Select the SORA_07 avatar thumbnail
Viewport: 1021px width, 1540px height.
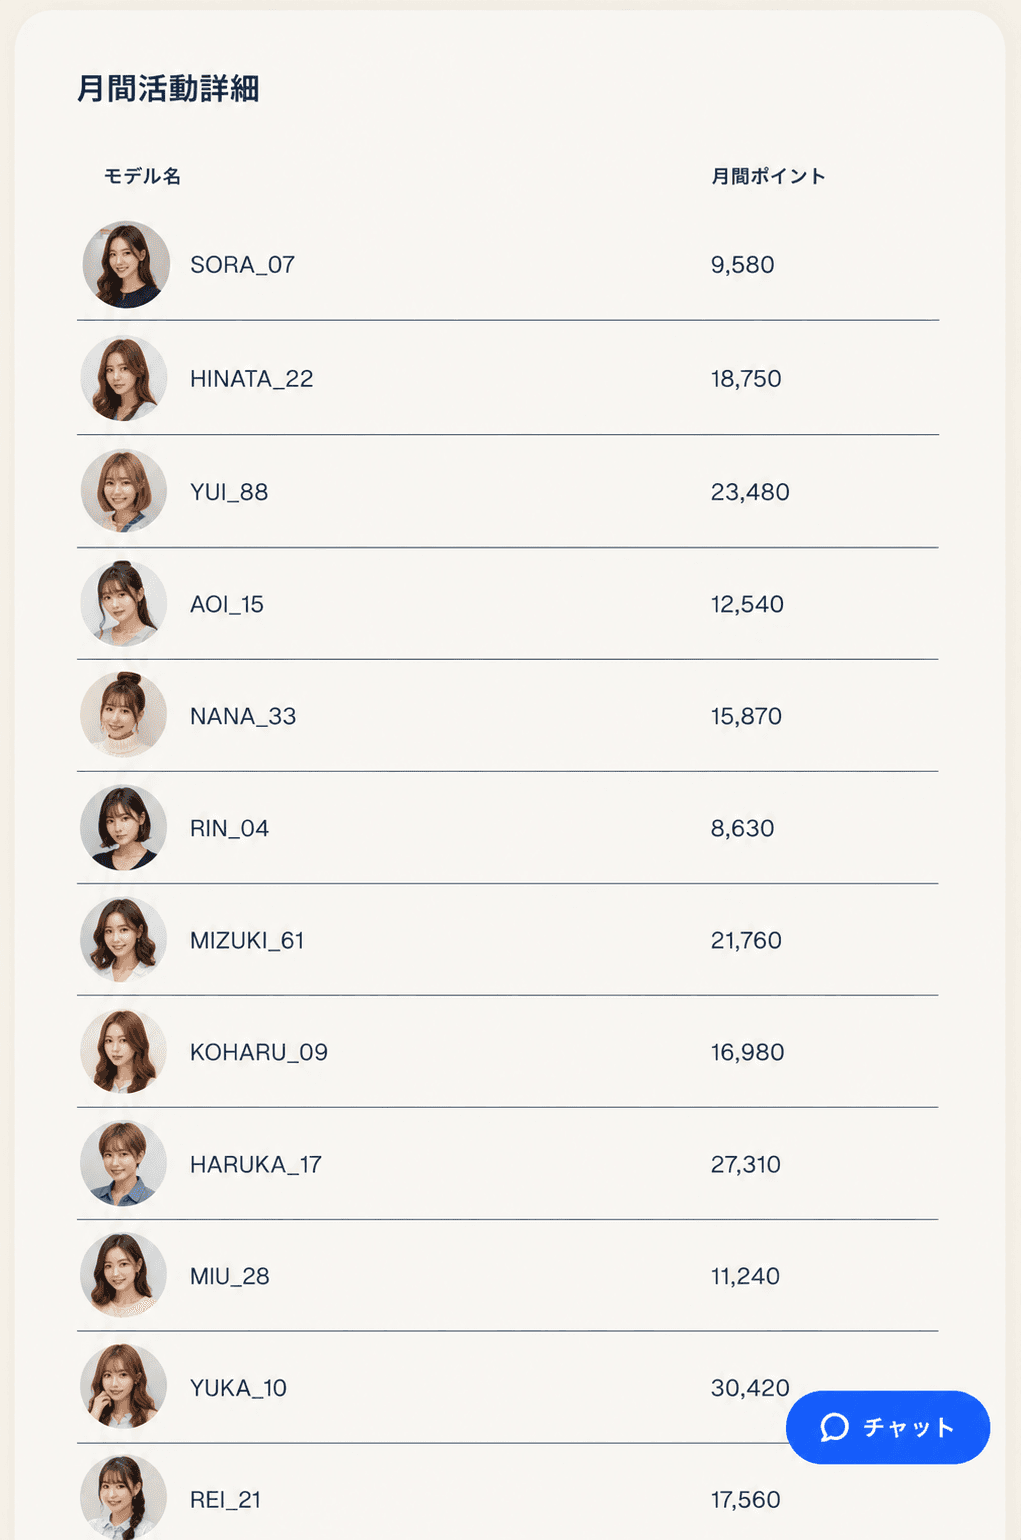(x=126, y=265)
